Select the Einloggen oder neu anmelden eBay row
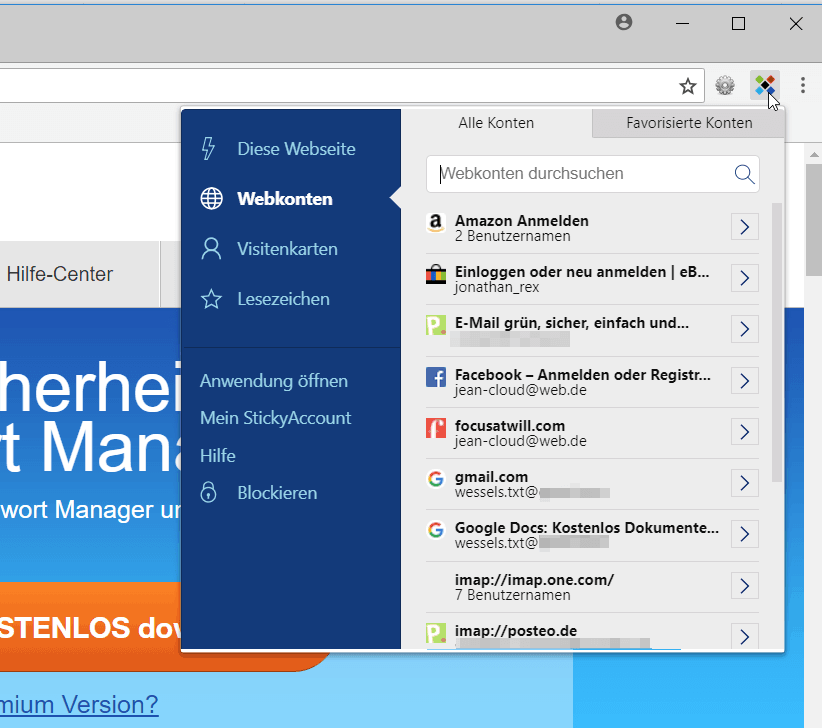Viewport: 822px width, 728px height. pyautogui.click(x=592, y=279)
